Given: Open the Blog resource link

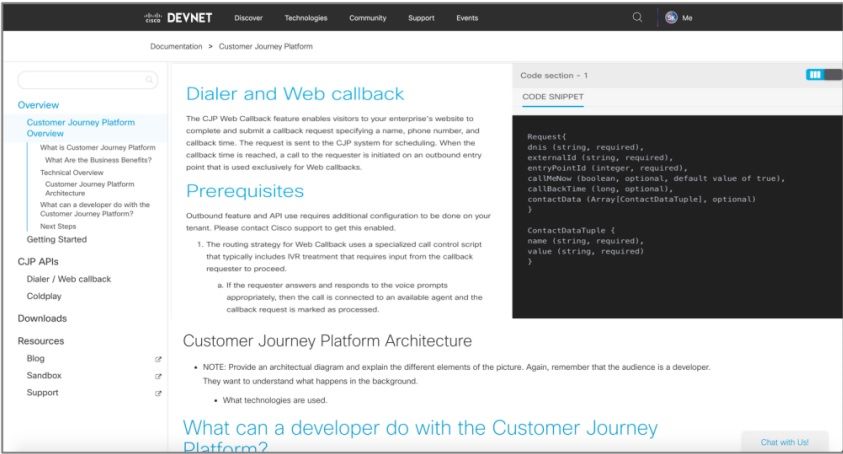Looking at the screenshot, I should [x=35, y=358].
